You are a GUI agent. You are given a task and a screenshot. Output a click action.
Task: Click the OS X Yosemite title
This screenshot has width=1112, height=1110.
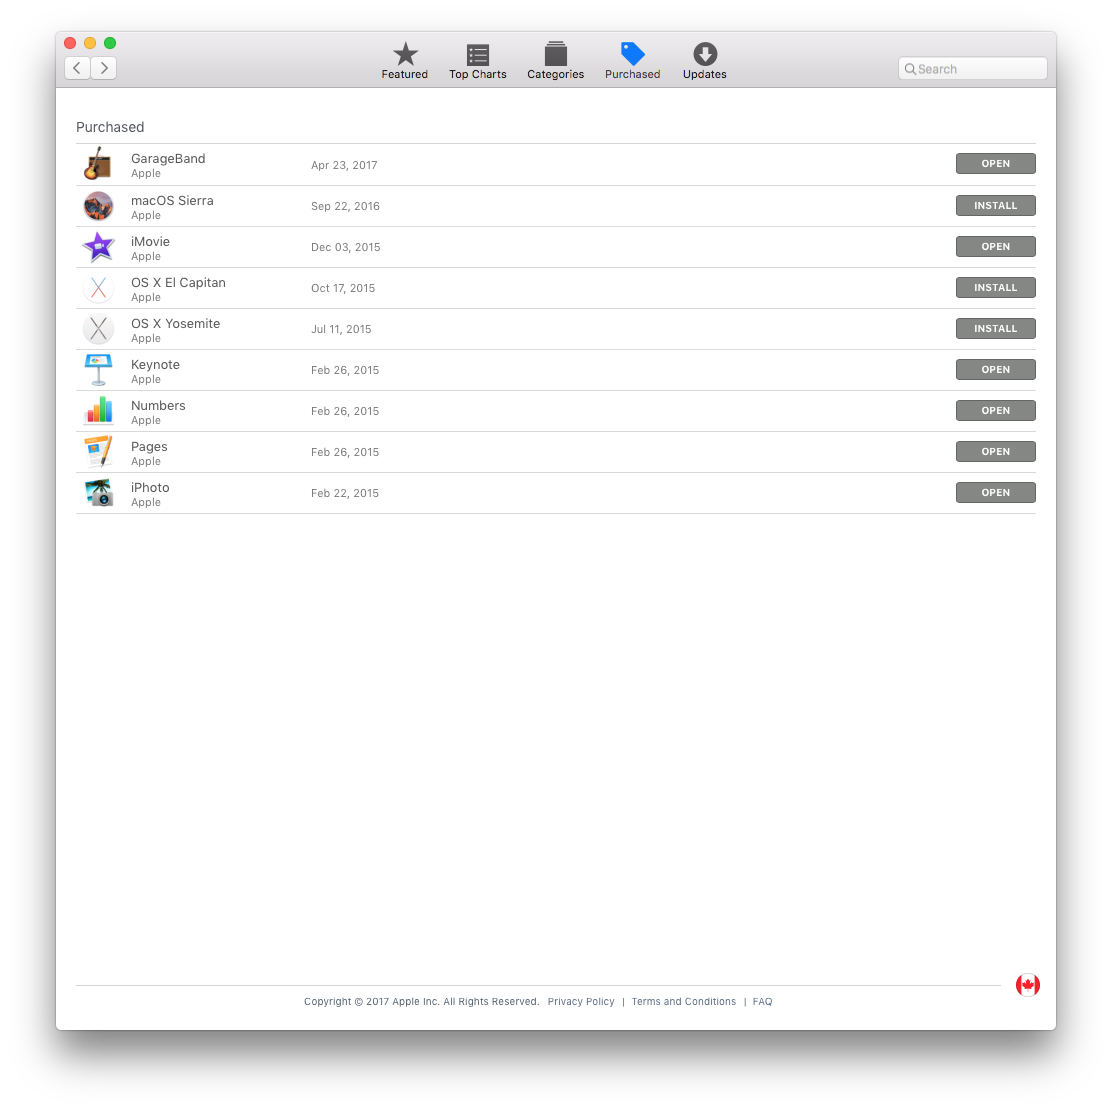pos(175,324)
